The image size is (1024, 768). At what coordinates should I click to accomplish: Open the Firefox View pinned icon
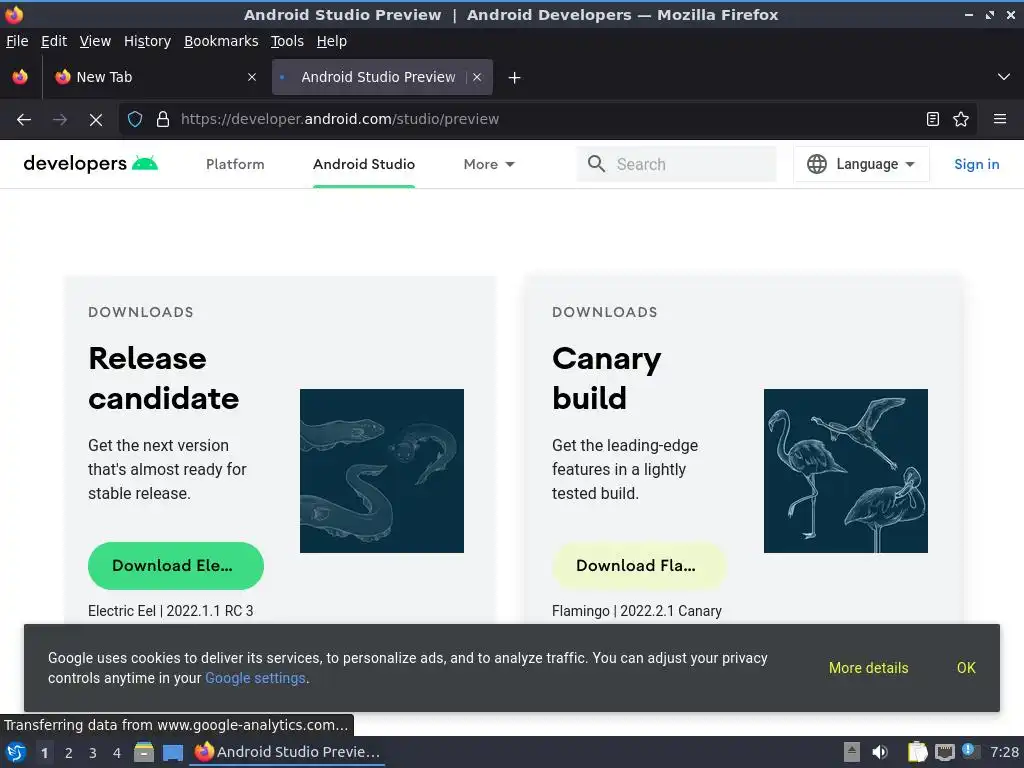point(20,77)
